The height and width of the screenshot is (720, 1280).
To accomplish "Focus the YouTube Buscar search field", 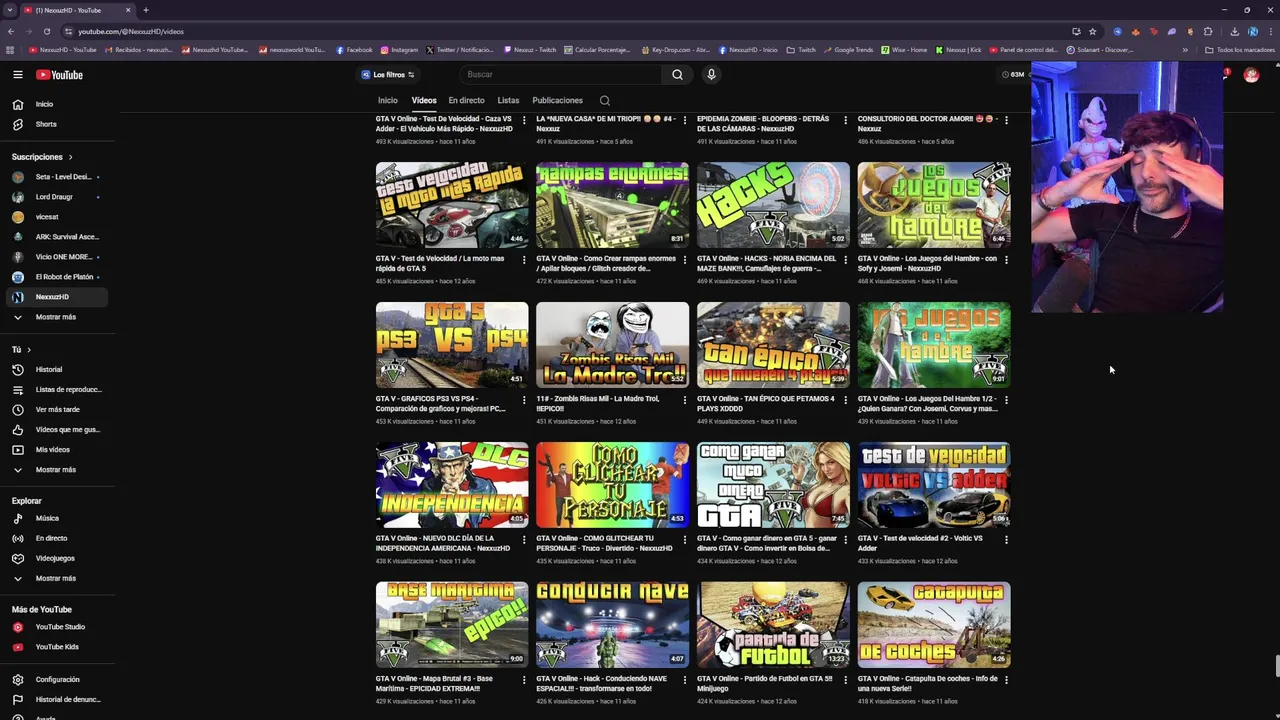I will click(560, 75).
